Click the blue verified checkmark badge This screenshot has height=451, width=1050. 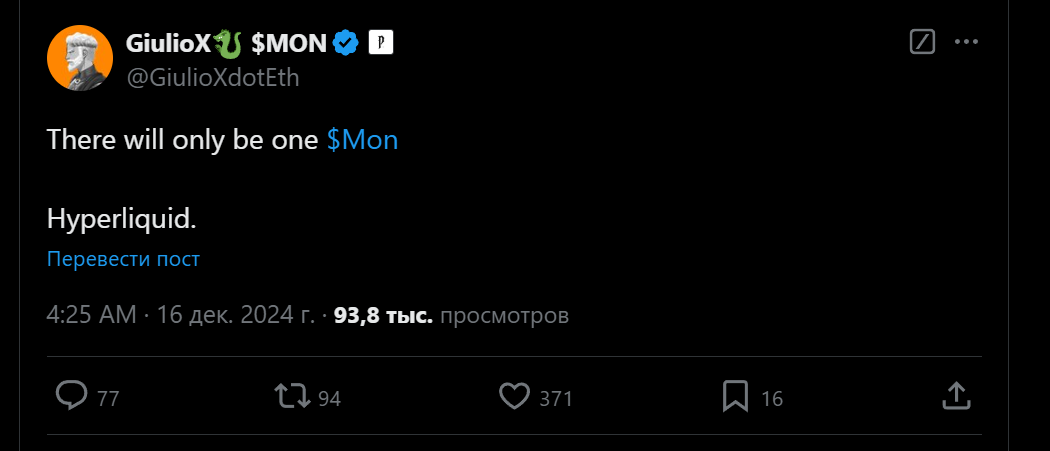point(347,43)
